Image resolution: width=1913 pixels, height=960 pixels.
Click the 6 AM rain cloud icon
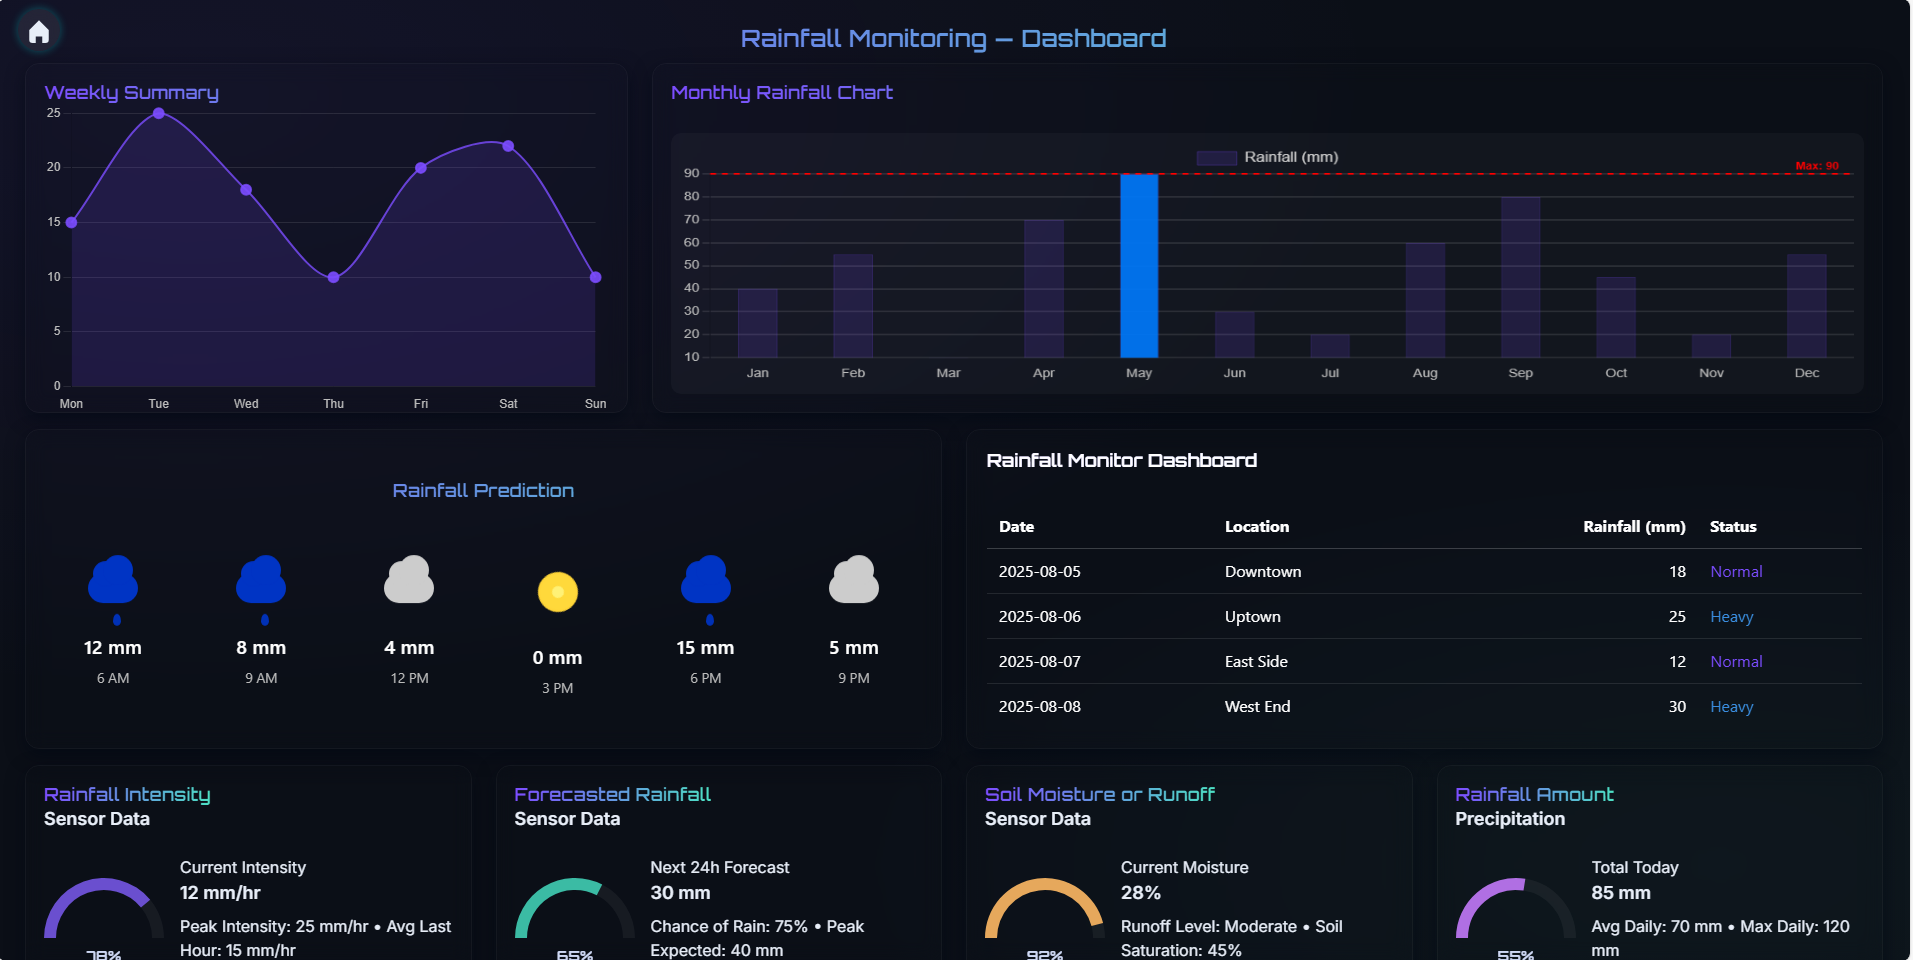[x=113, y=582]
